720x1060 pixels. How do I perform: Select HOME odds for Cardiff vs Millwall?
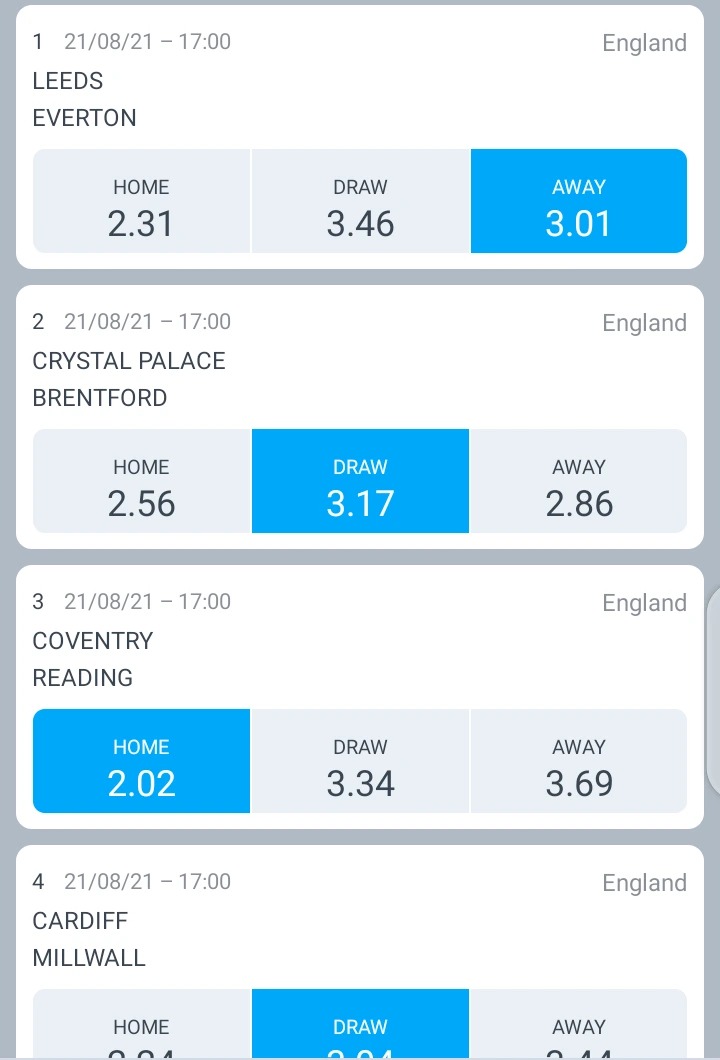click(141, 1023)
